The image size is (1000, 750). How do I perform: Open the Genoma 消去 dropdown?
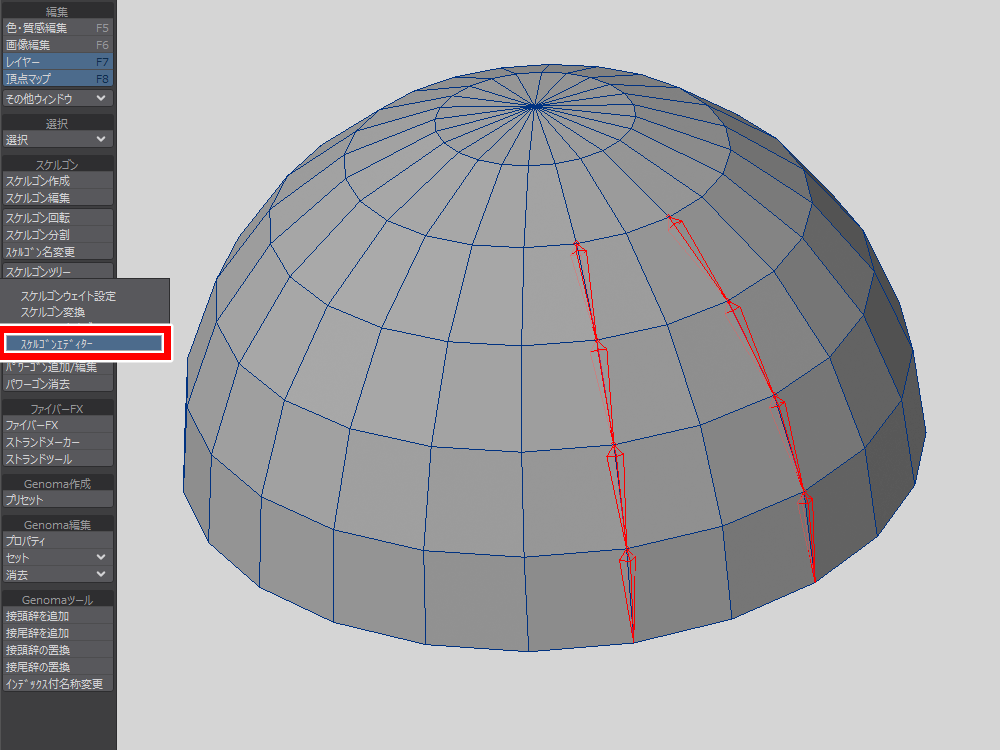57,574
